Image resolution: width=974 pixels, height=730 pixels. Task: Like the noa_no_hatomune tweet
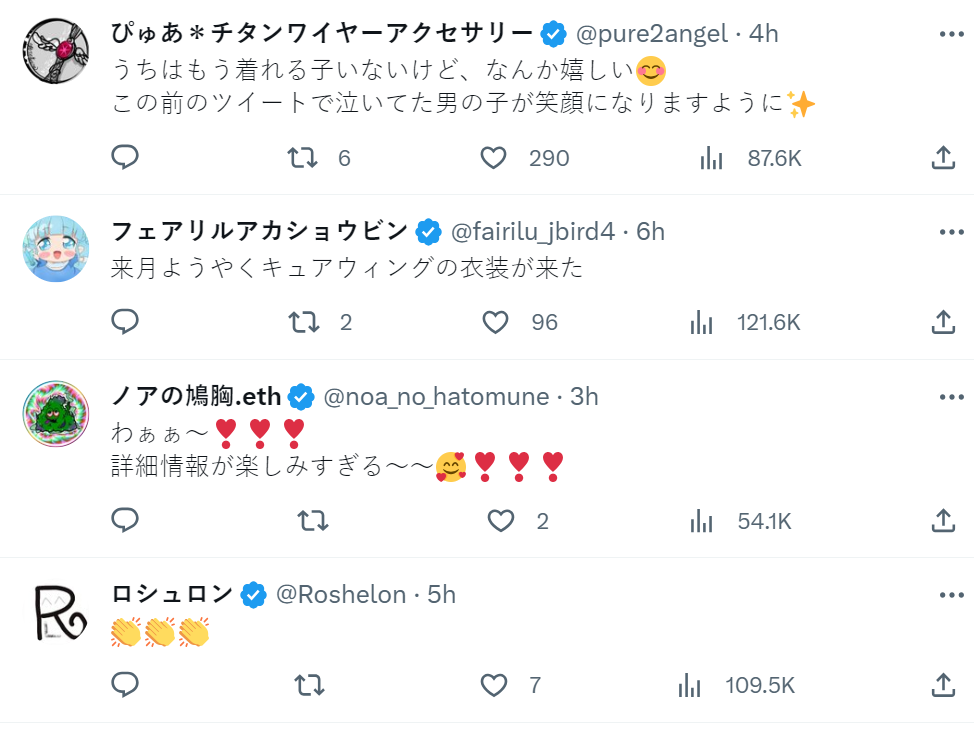[500, 520]
